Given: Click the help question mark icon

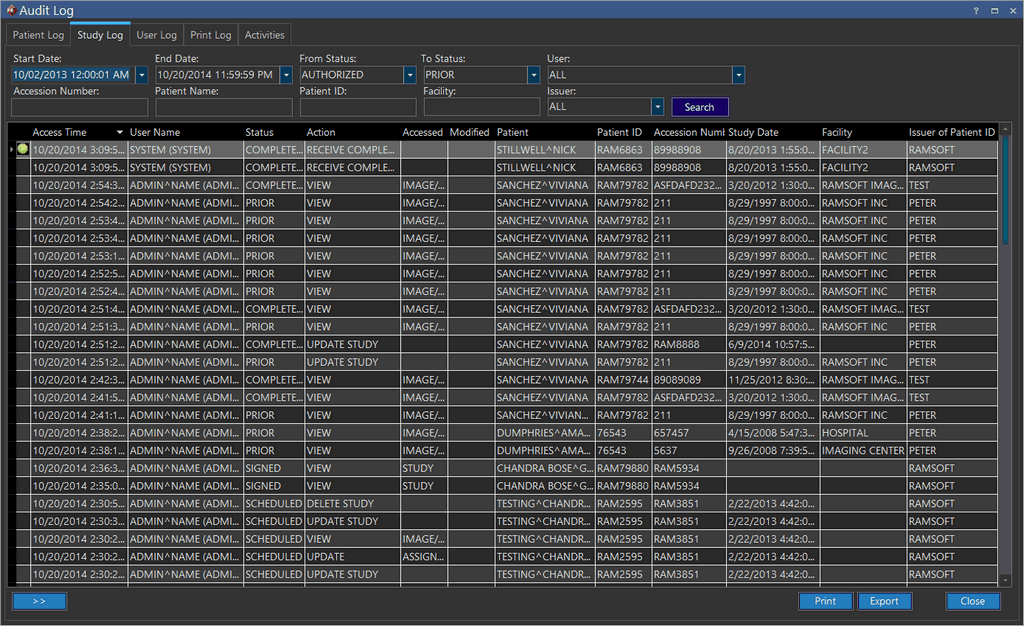Looking at the screenshot, I should 975,10.
